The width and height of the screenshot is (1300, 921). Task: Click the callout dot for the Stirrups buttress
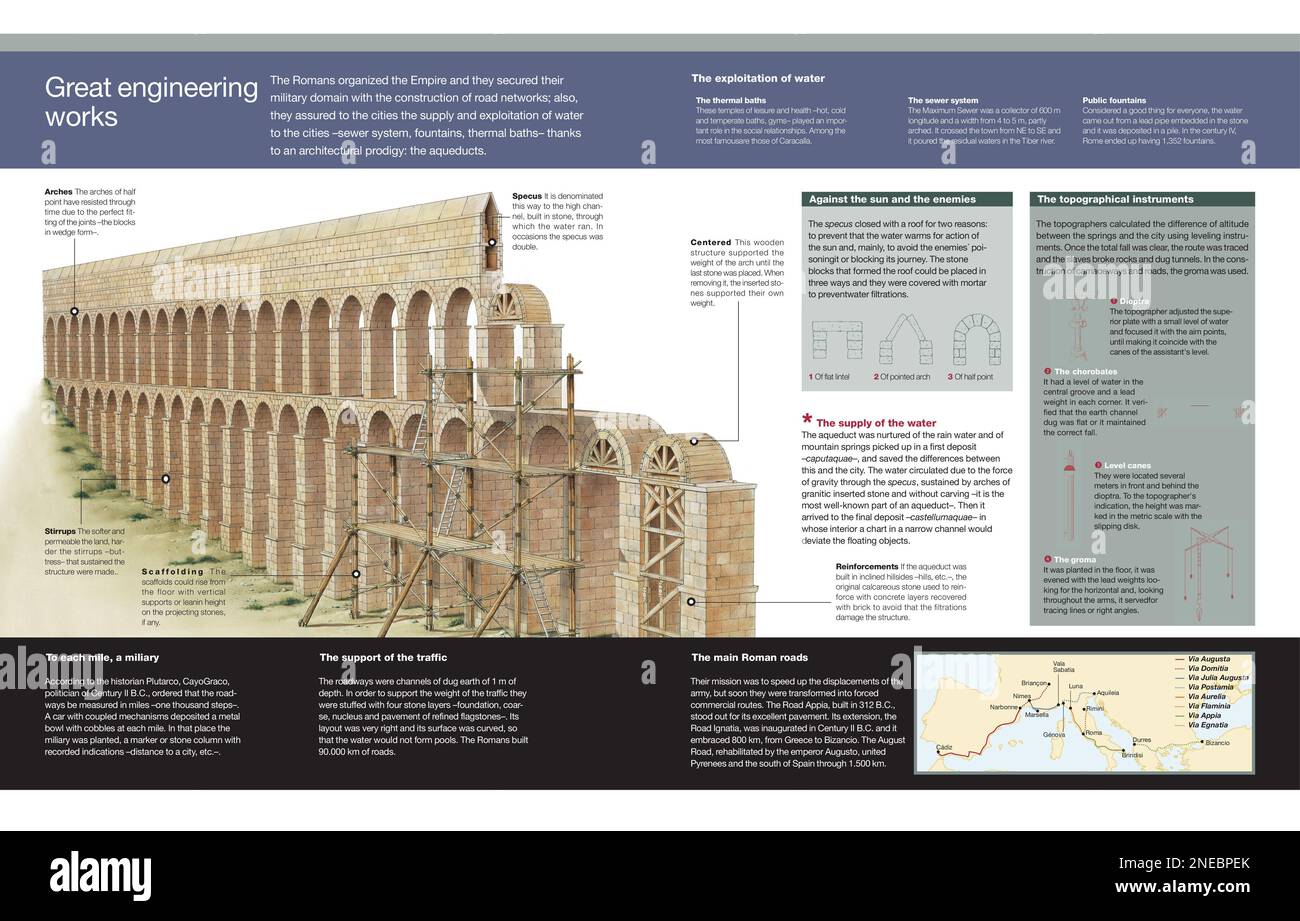click(166, 478)
